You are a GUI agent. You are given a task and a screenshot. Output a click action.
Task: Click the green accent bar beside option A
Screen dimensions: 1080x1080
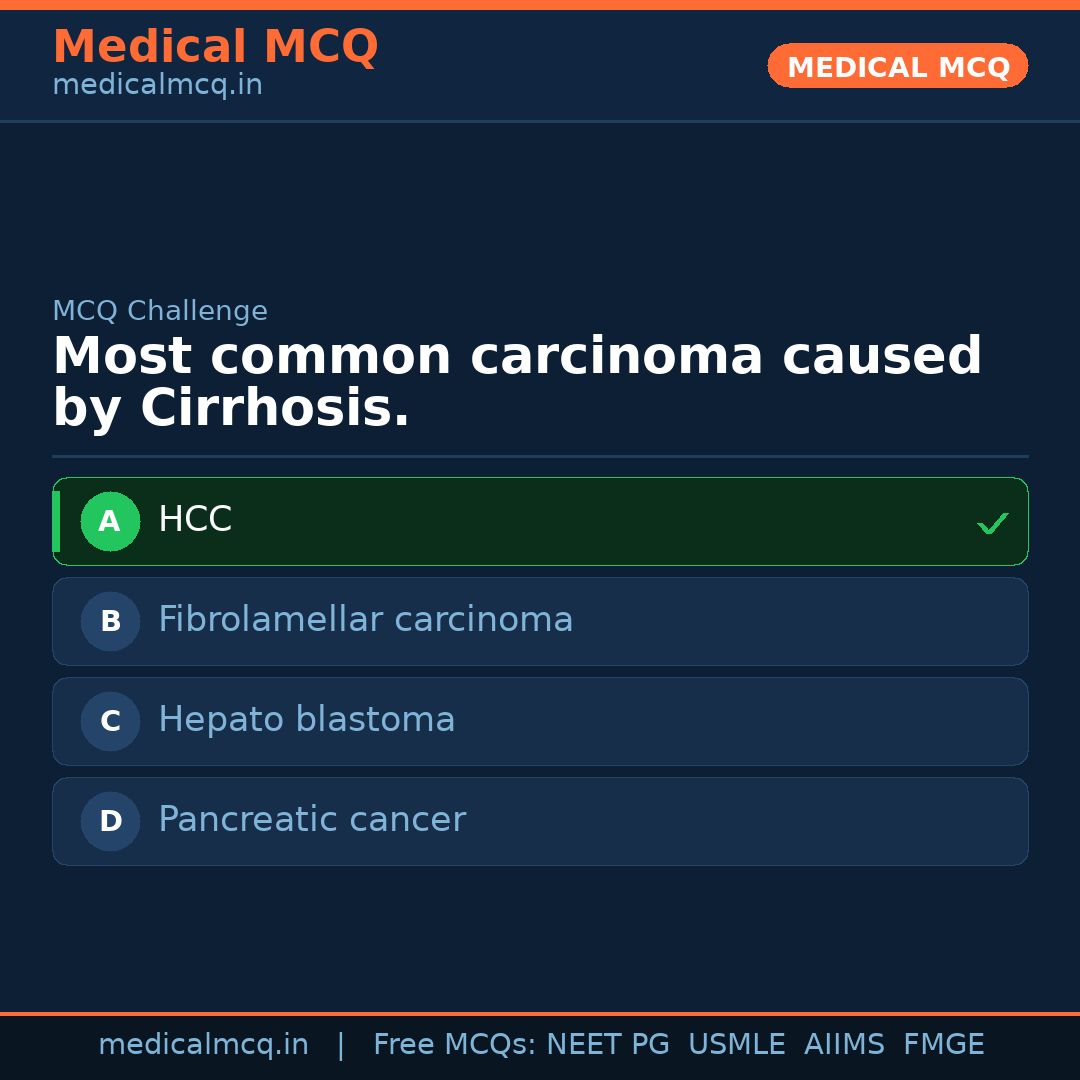tap(56, 521)
